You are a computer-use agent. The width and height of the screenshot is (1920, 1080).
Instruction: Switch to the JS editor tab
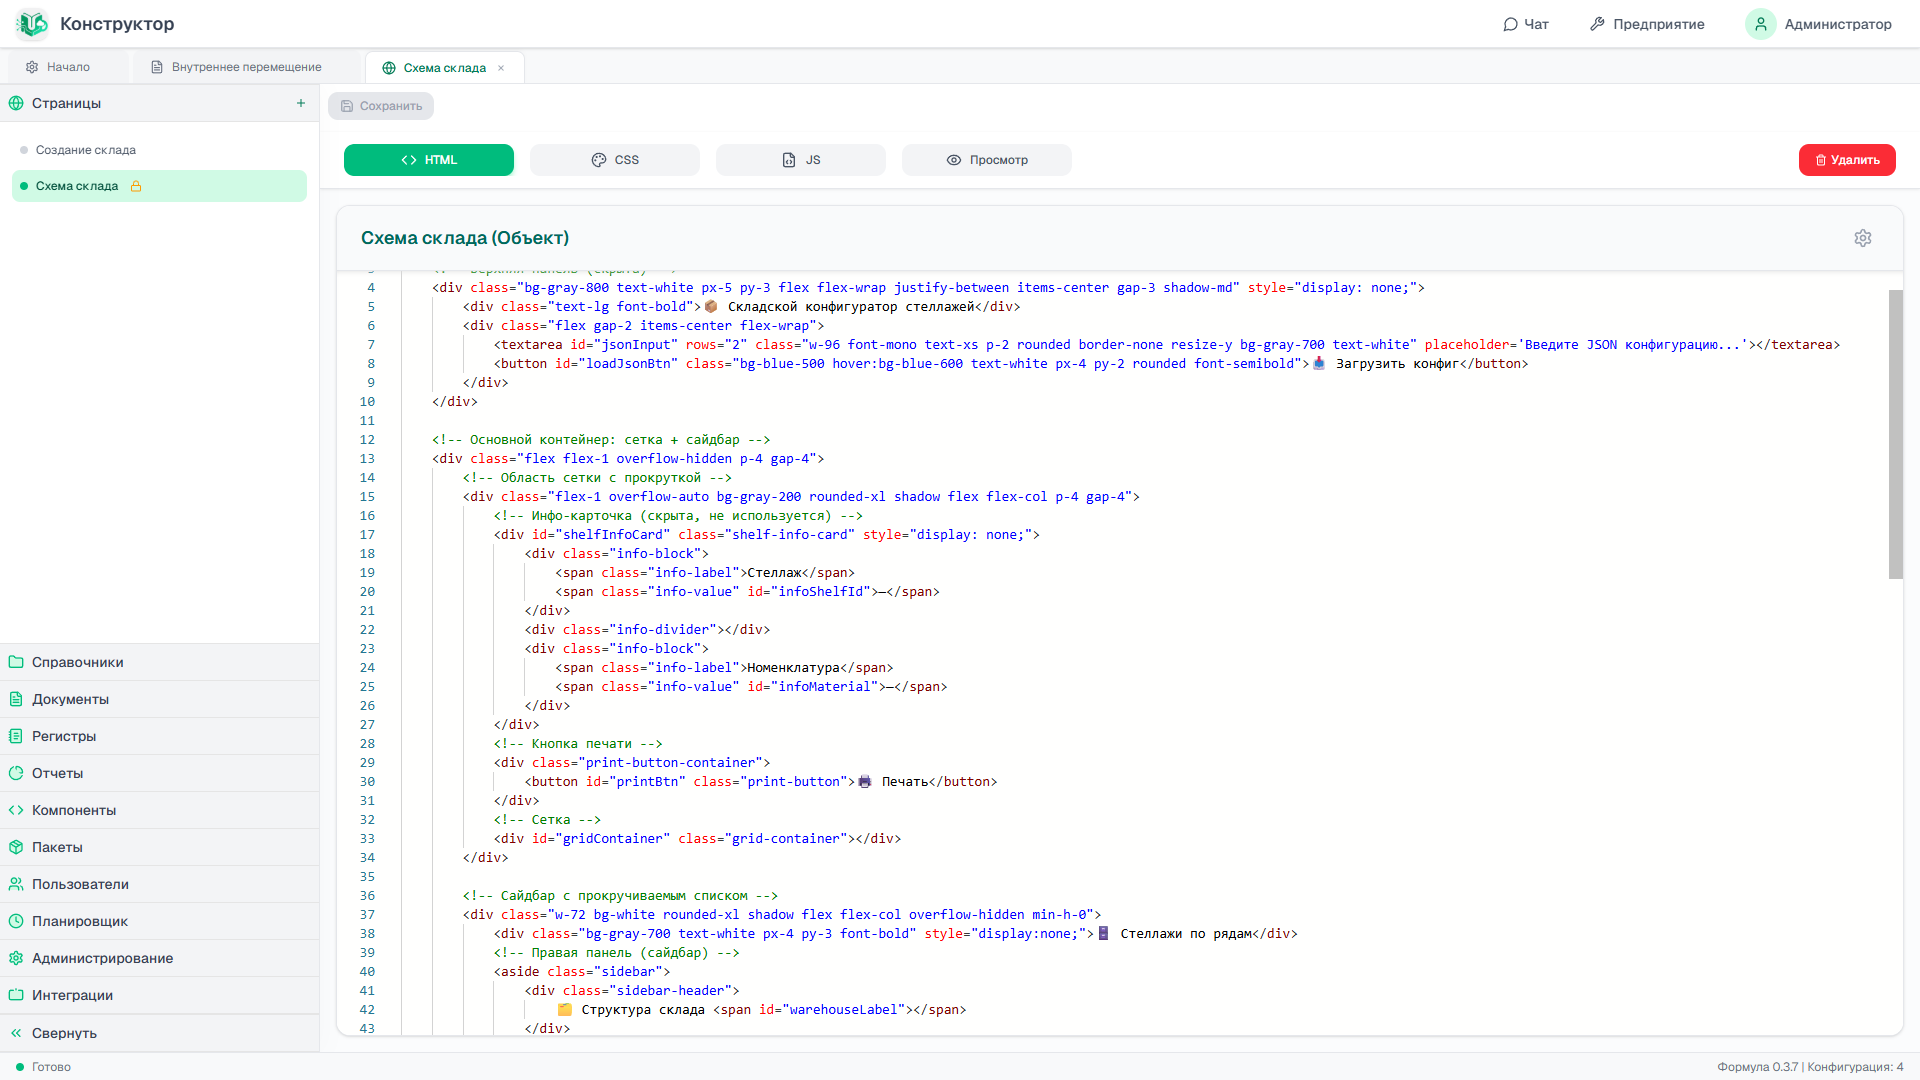[801, 160]
